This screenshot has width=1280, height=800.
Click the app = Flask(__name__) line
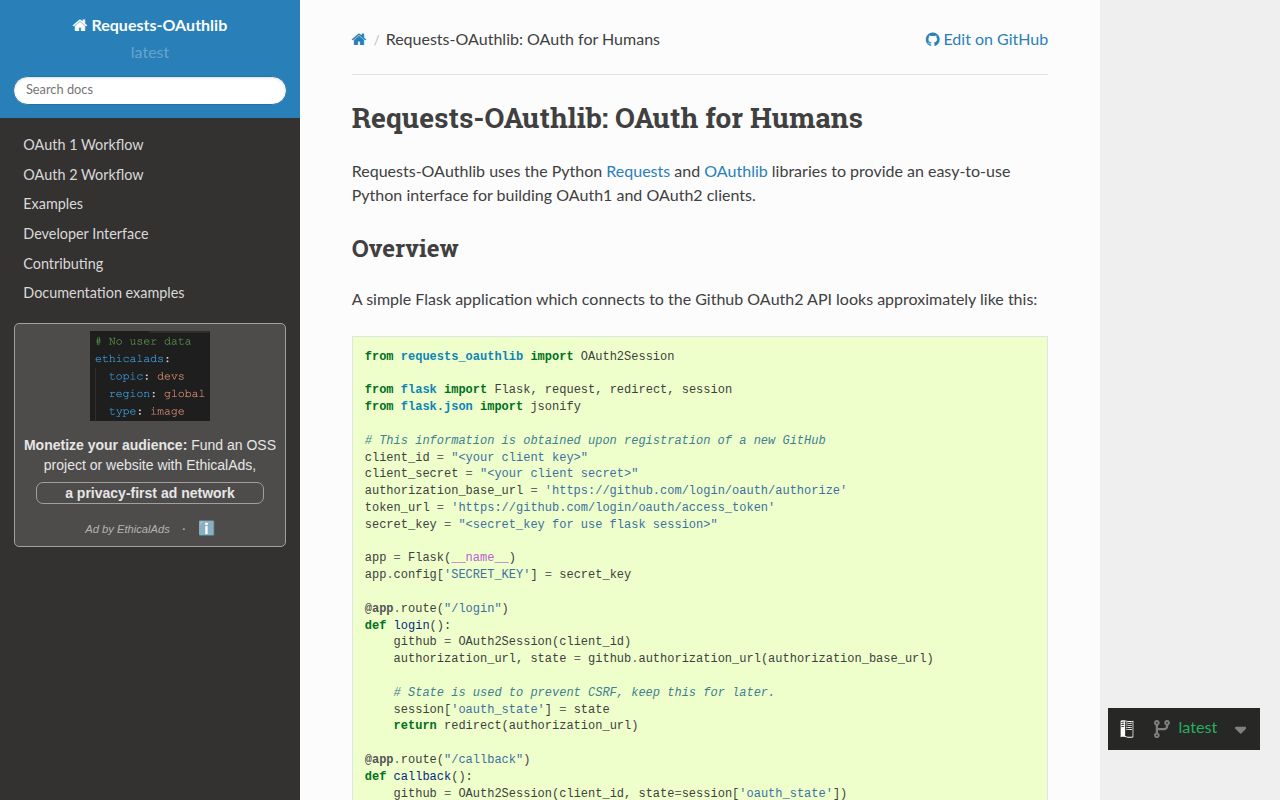(440, 557)
